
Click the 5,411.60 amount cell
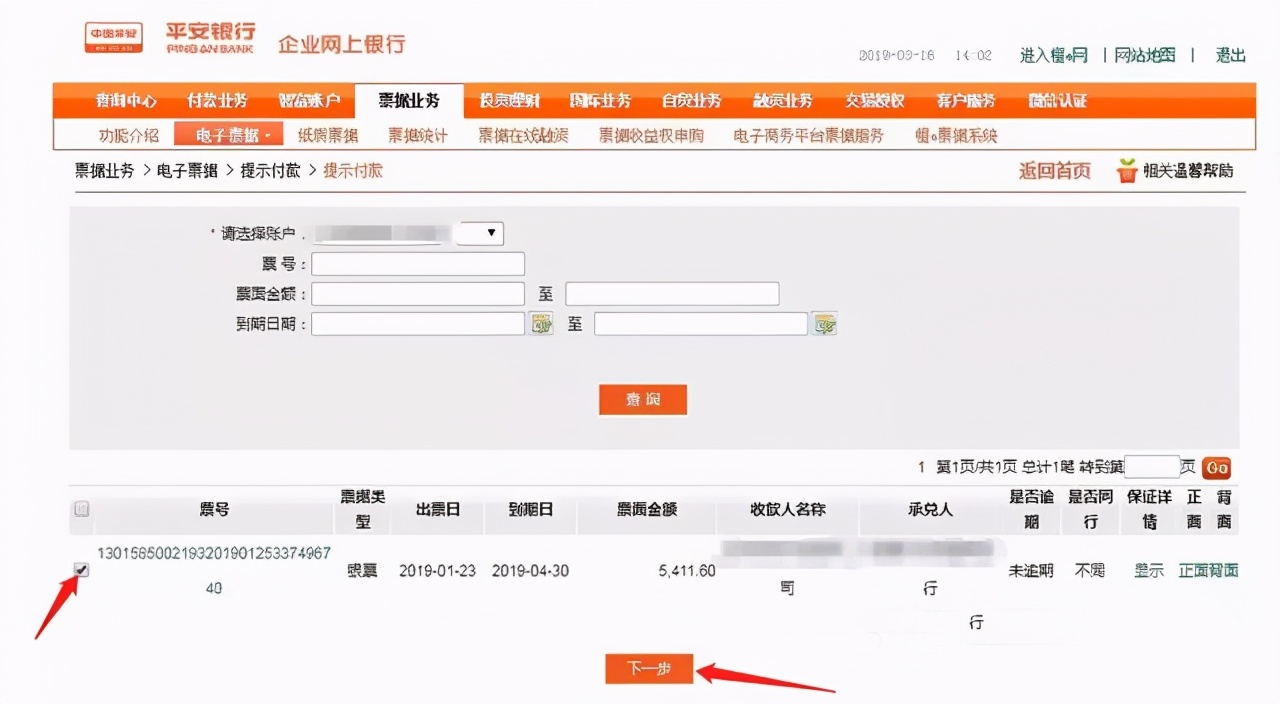pos(687,570)
